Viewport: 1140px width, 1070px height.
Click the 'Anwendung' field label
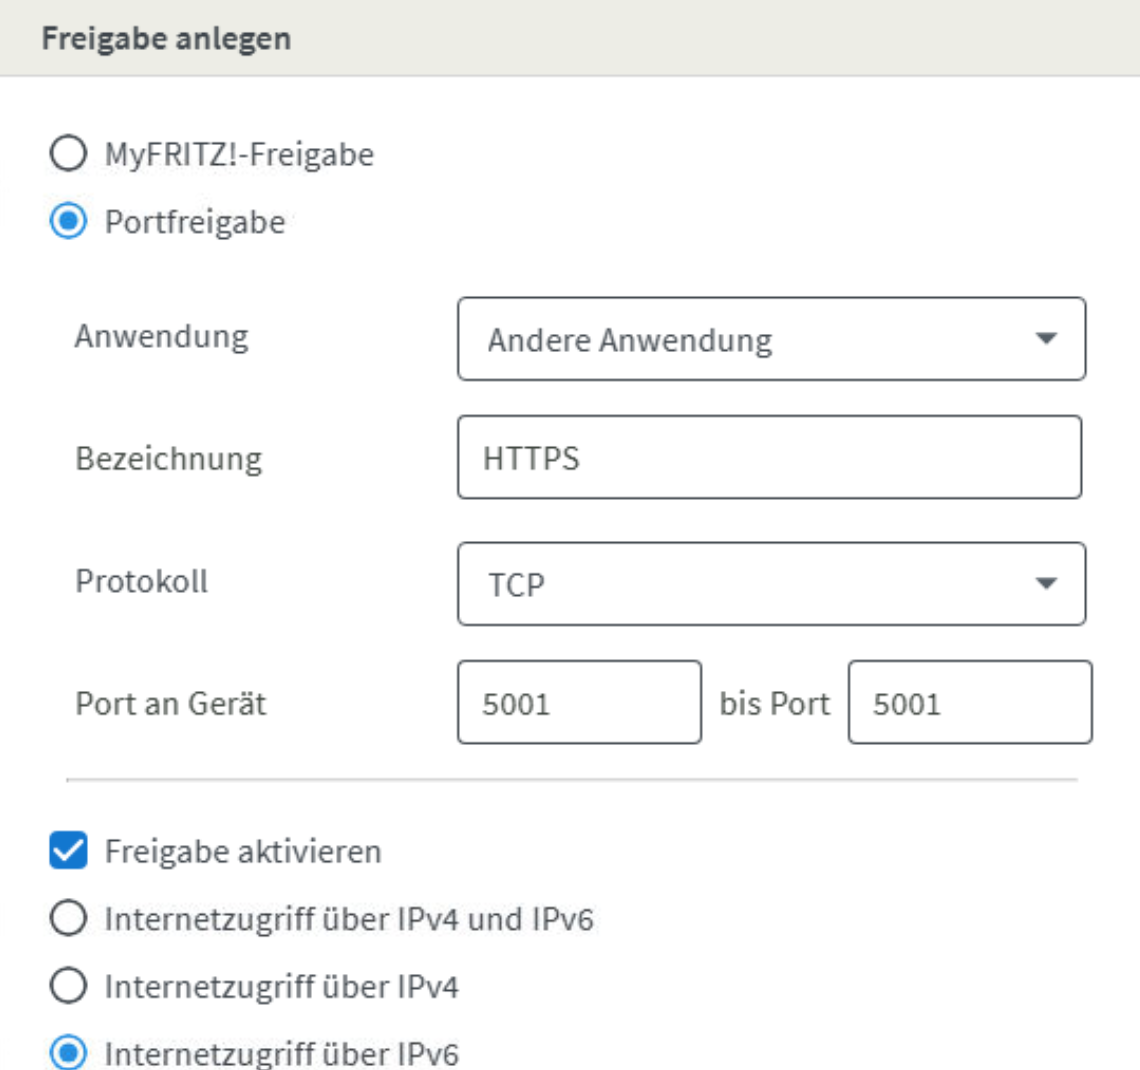161,336
